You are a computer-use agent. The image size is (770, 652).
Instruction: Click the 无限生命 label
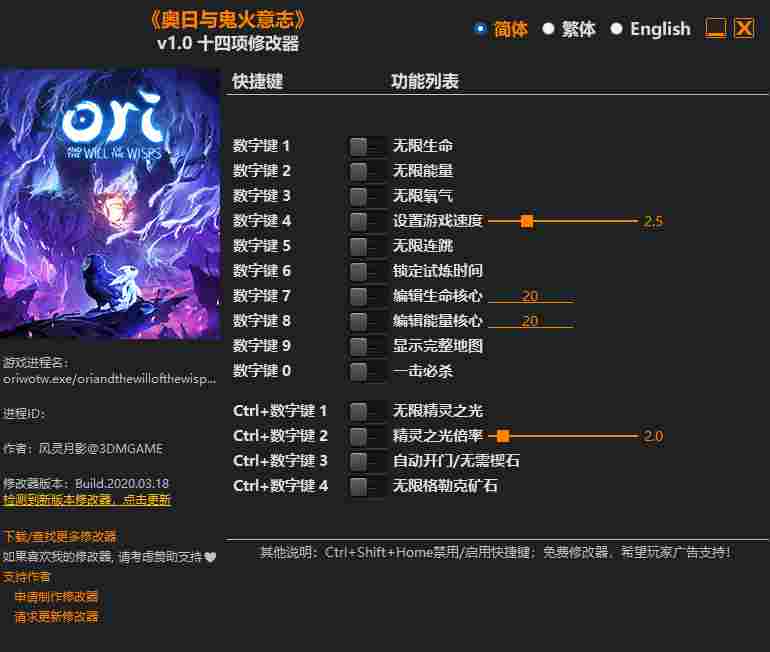pos(422,146)
